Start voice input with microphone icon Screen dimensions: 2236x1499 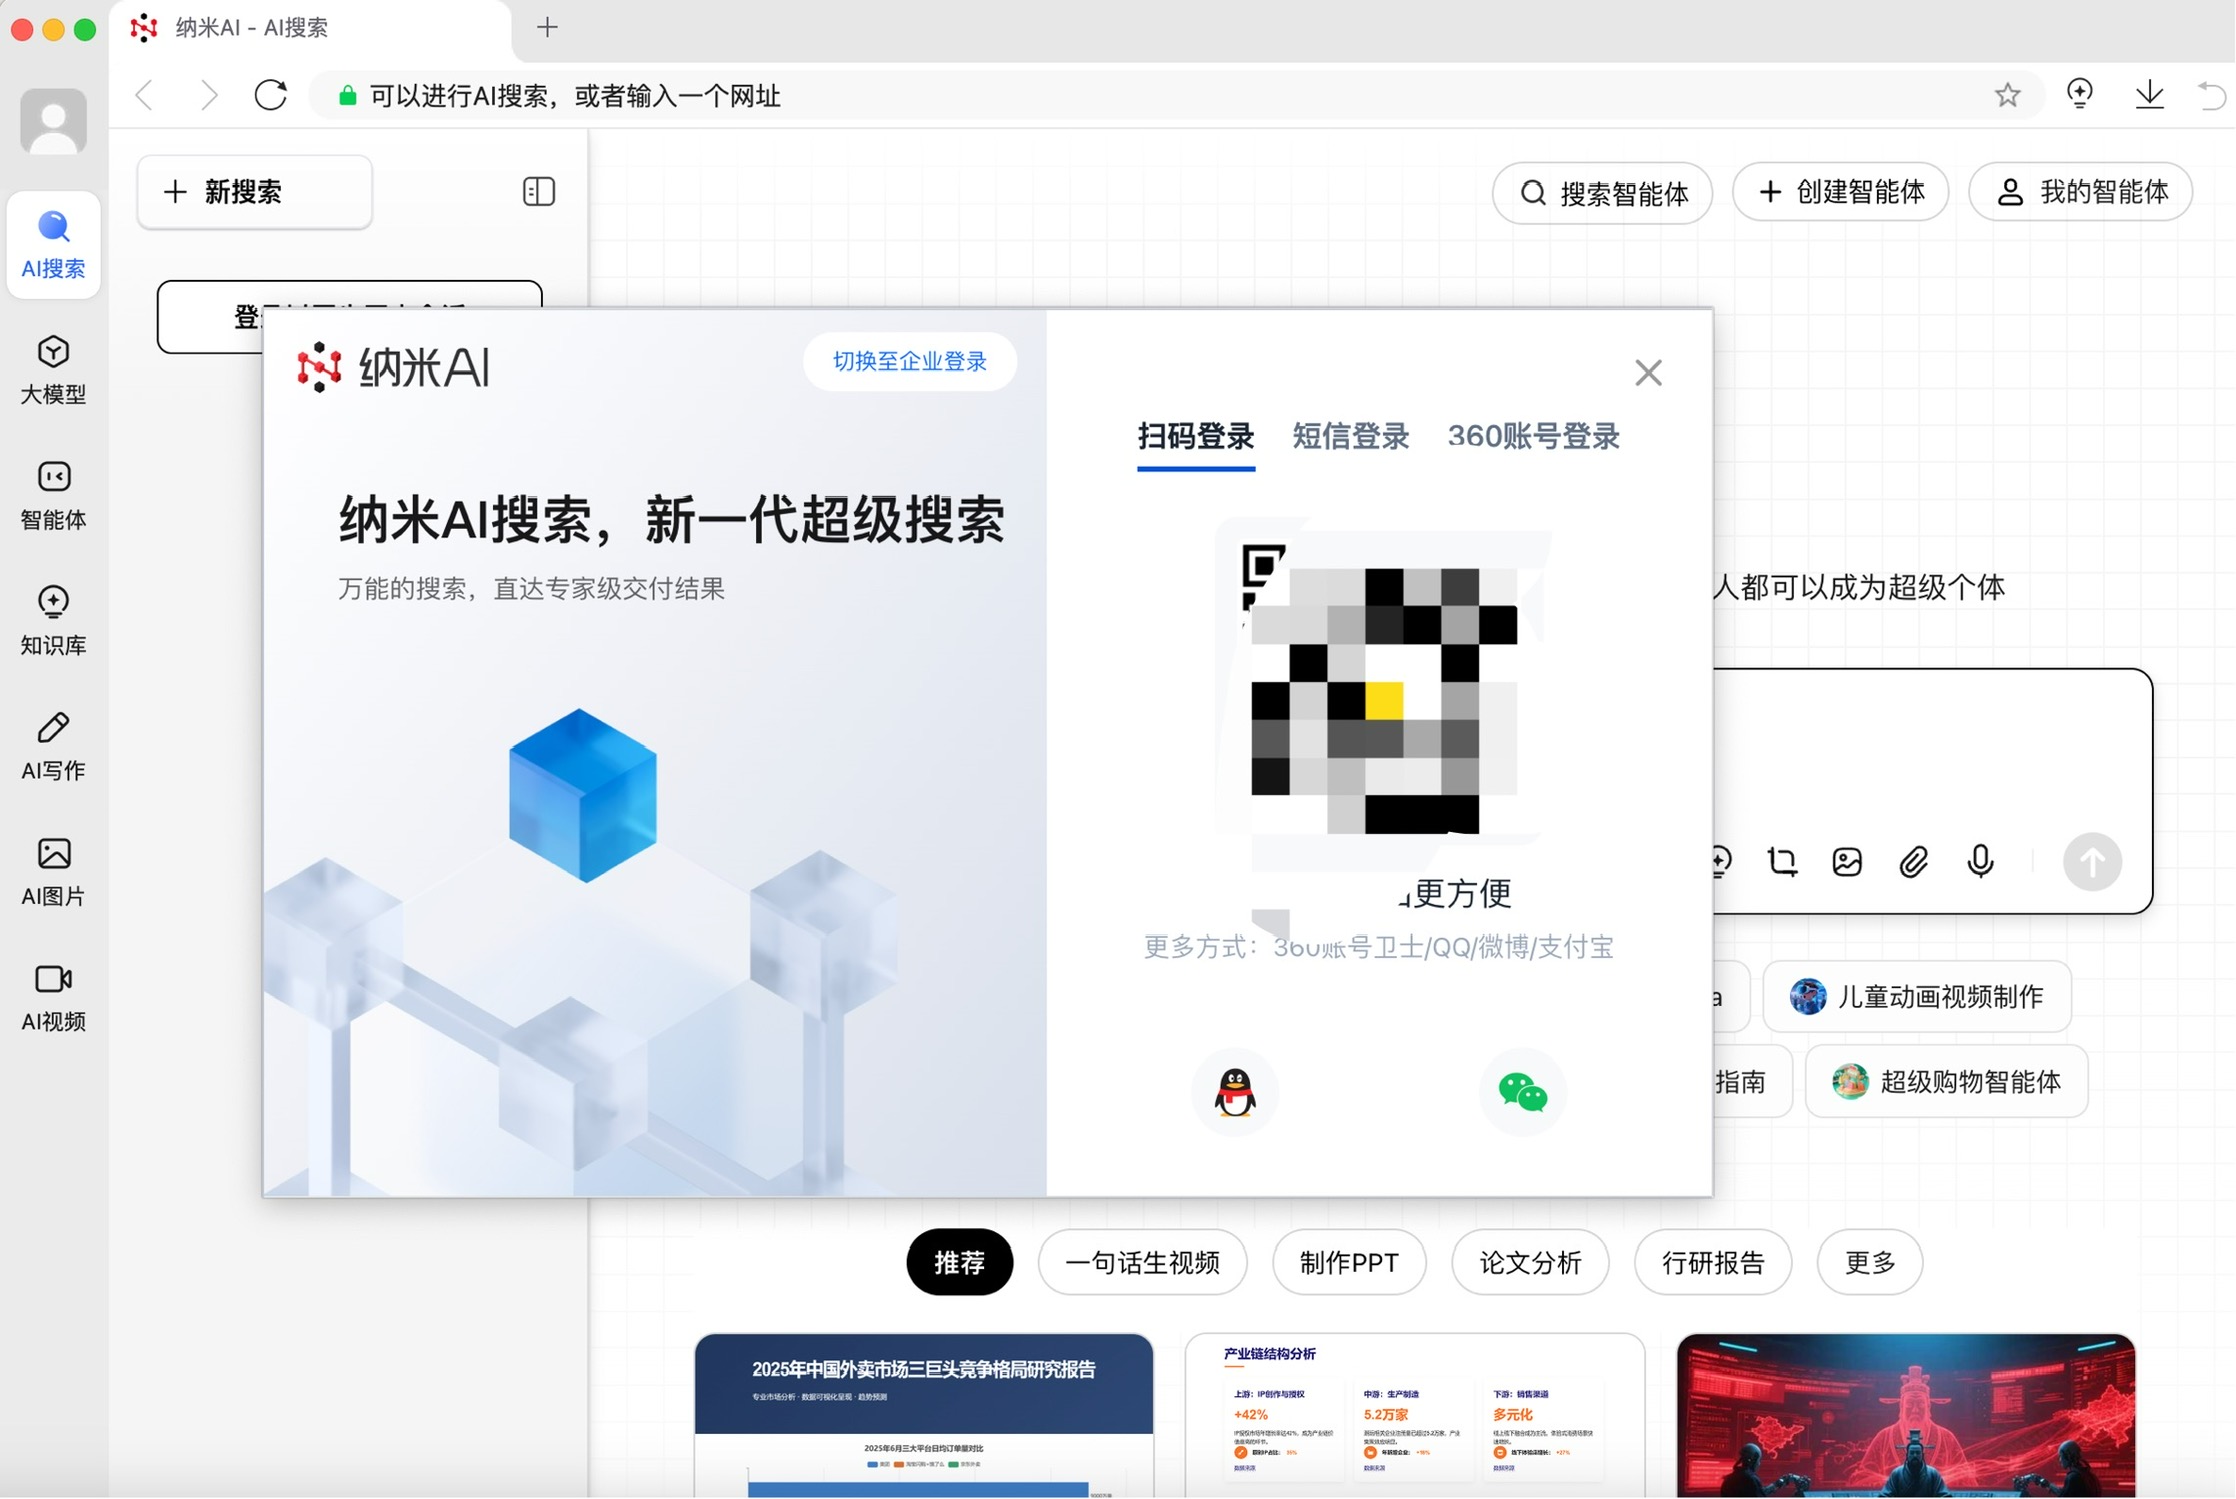(1980, 861)
